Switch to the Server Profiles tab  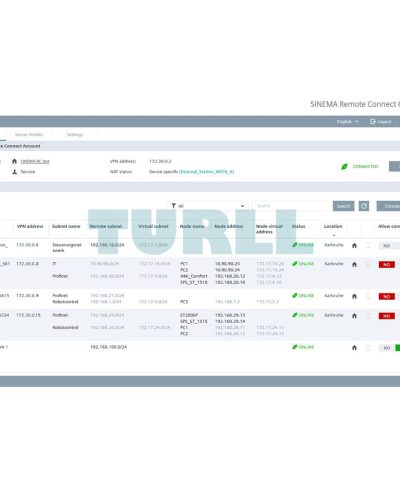(29, 134)
